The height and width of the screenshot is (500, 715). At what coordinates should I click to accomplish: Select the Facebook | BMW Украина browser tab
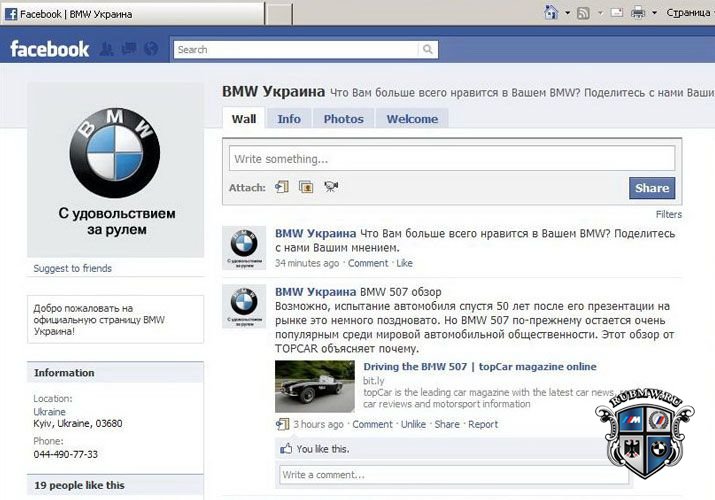click(x=132, y=14)
